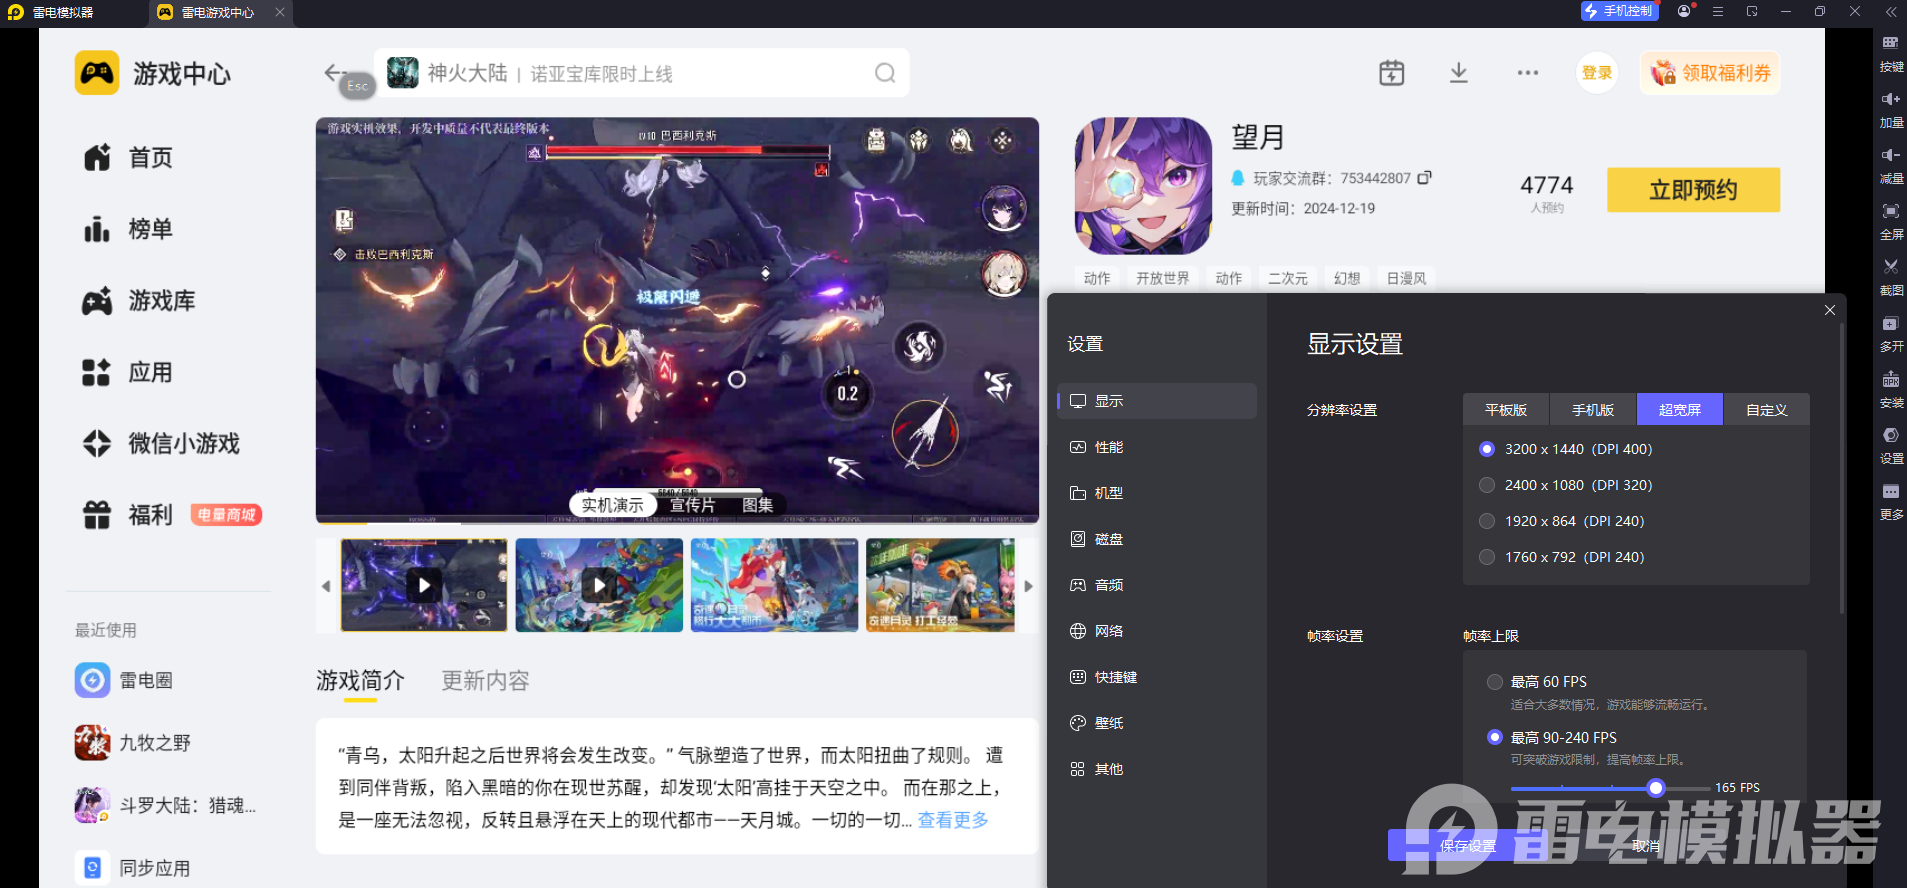Open 其他 other settings
This screenshot has width=1907, height=888.
1157,769
